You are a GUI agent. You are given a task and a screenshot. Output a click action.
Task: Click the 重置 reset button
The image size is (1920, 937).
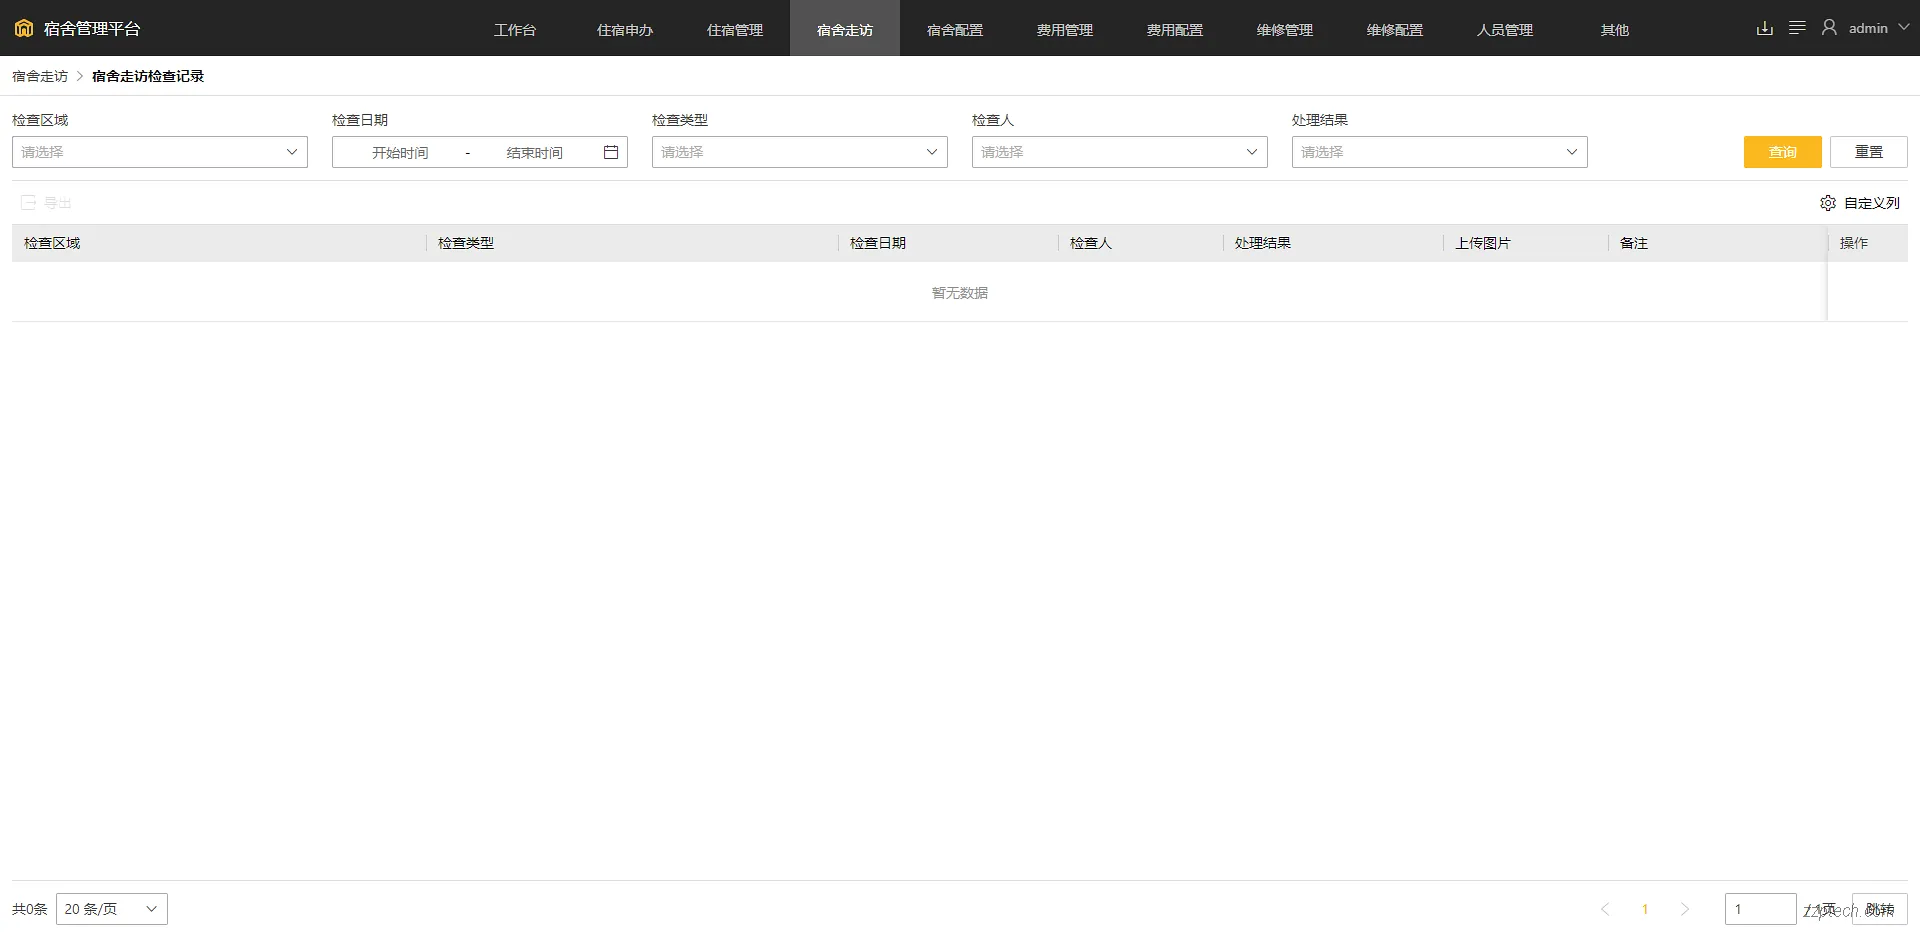[x=1868, y=152]
